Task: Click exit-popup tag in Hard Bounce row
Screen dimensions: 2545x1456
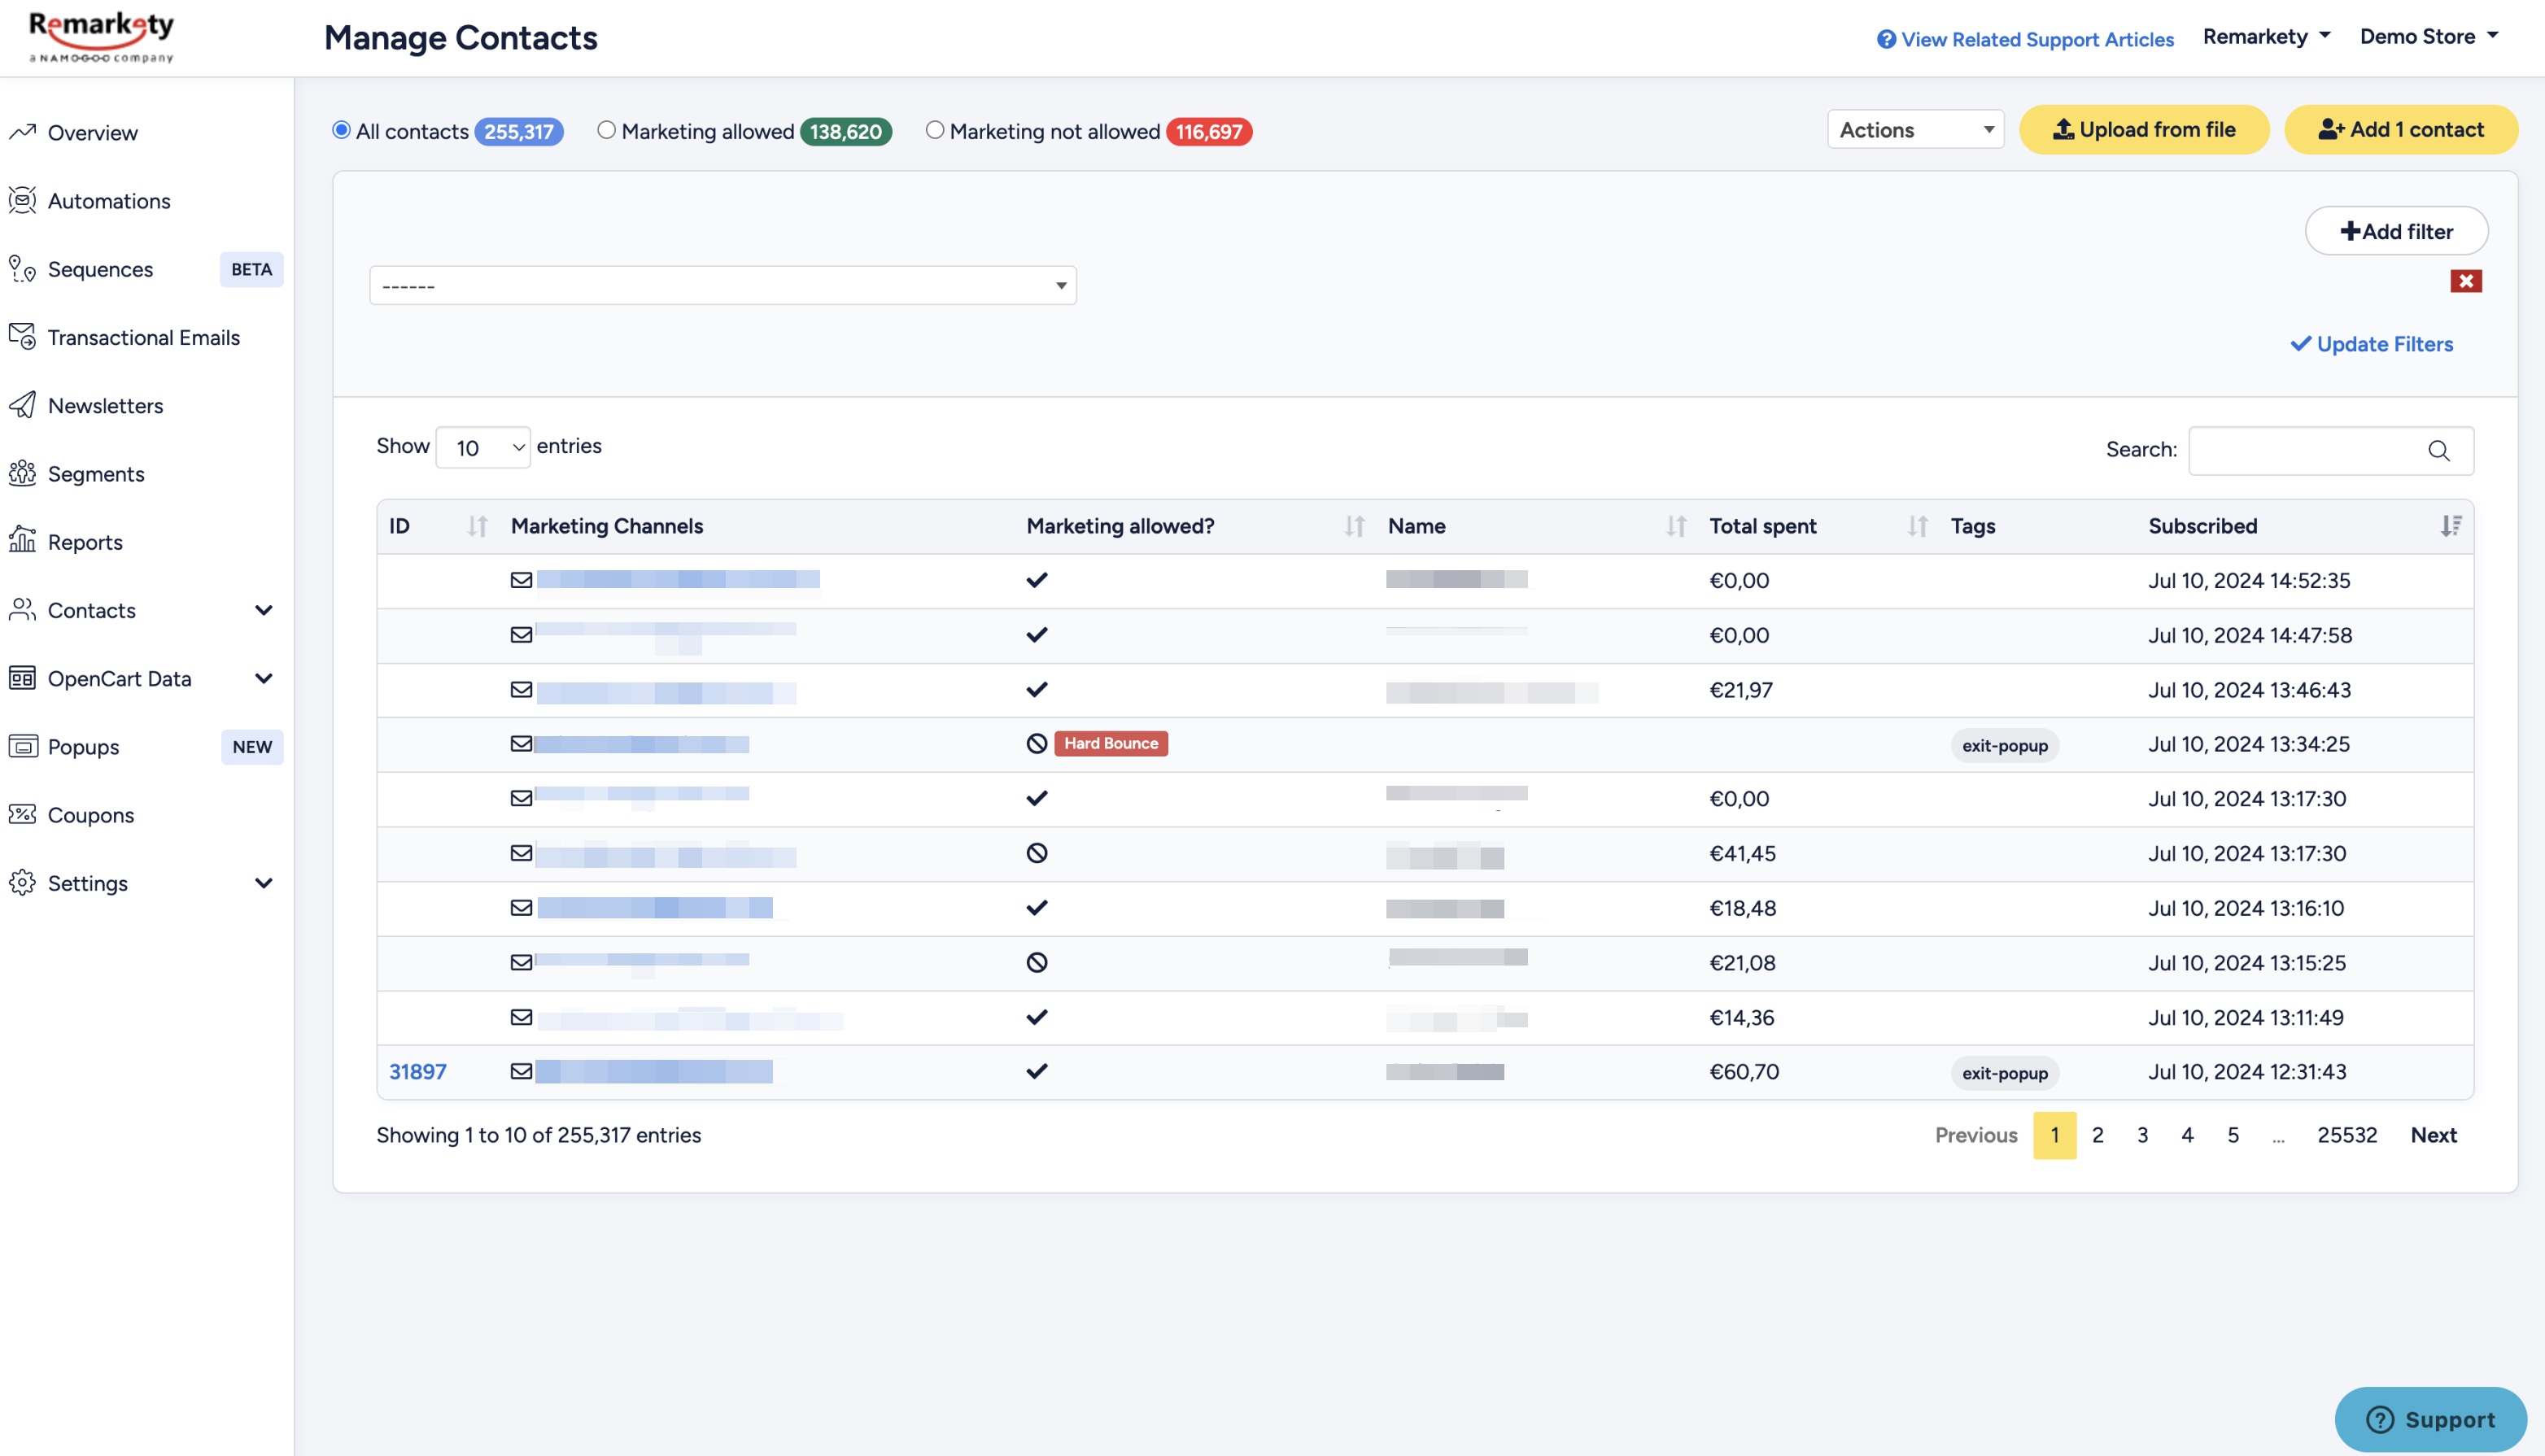Action: pos(2005,745)
